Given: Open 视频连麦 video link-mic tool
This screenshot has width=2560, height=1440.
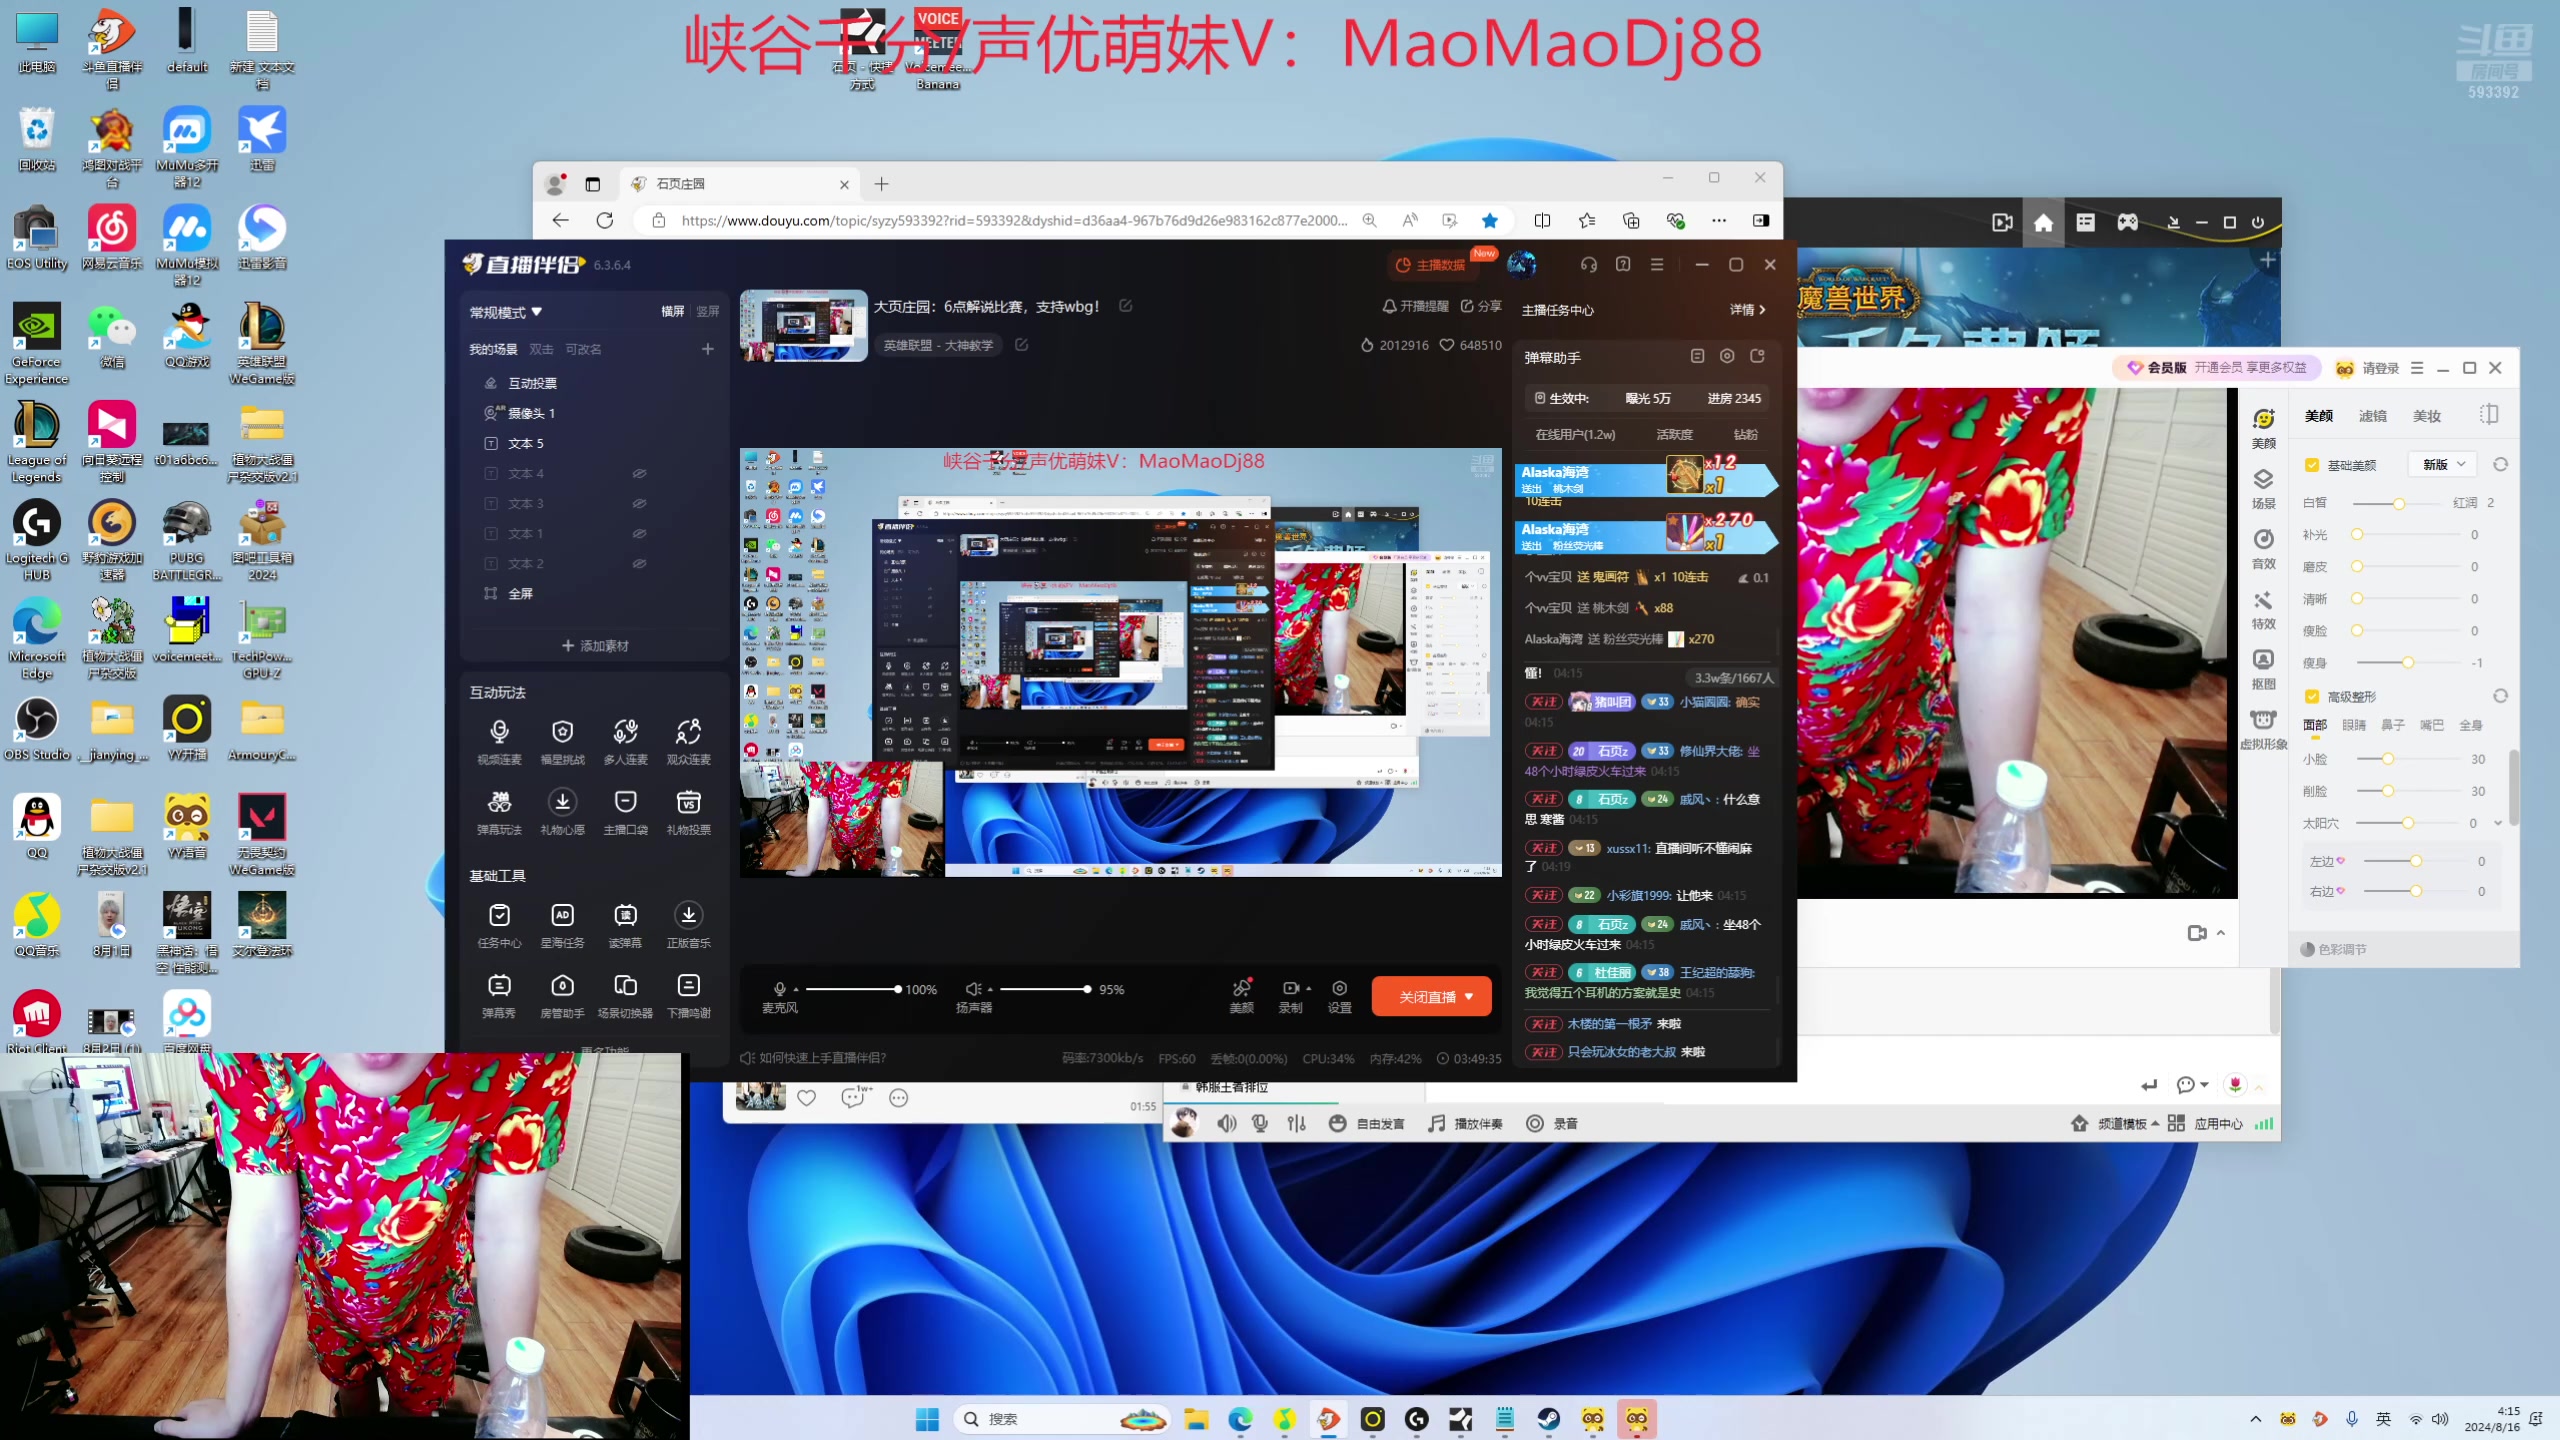Looking at the screenshot, I should 499,742.
